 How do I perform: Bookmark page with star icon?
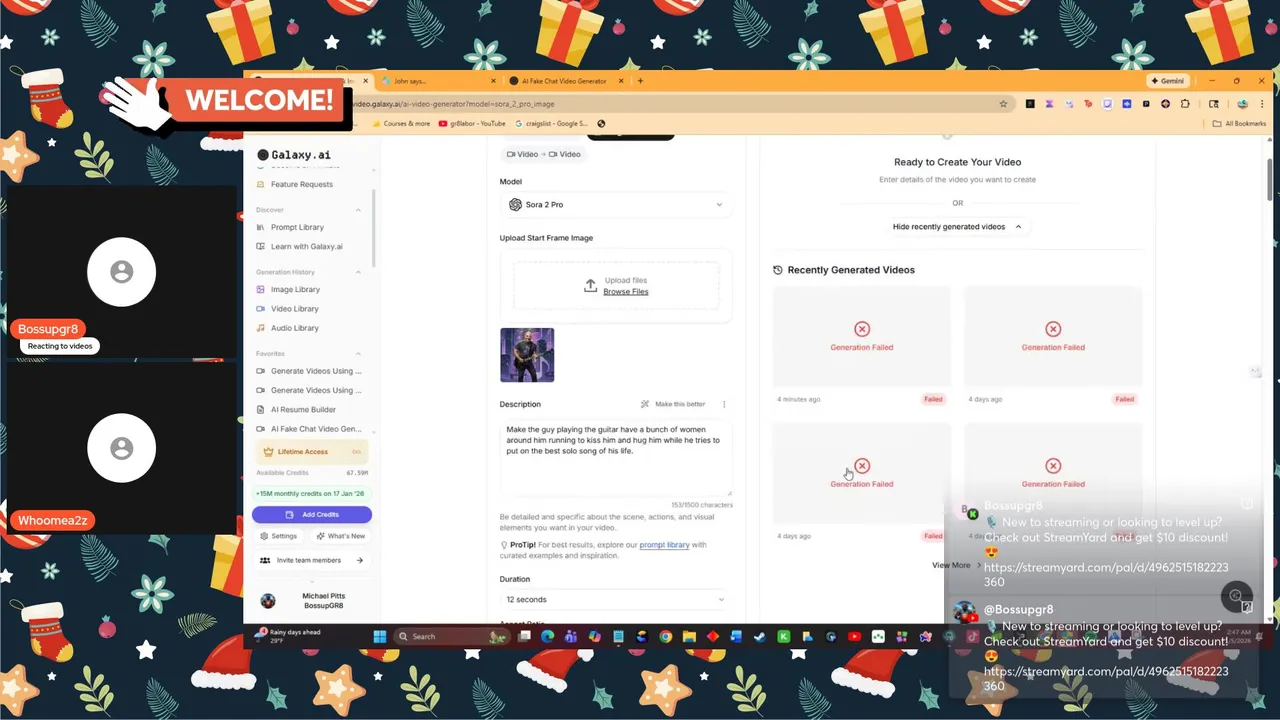pos(1003,104)
